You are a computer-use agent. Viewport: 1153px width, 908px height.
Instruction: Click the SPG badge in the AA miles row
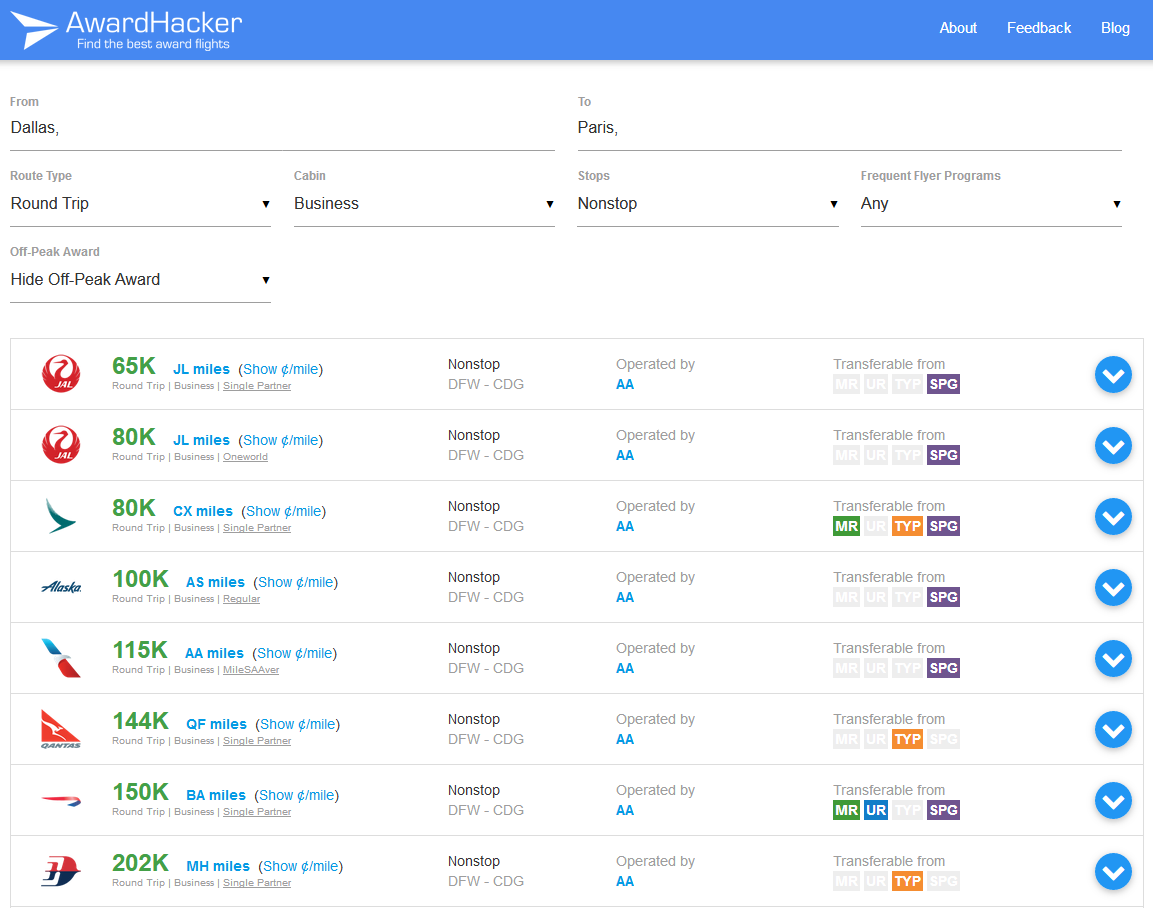pyautogui.click(x=943, y=668)
